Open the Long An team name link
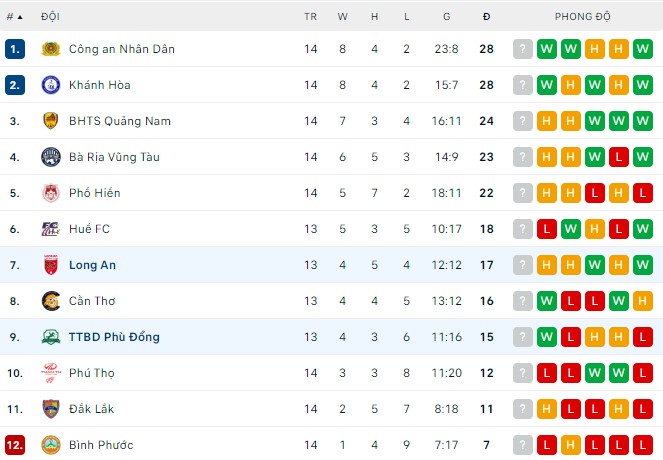The width and height of the screenshot is (663, 460). 92,265
